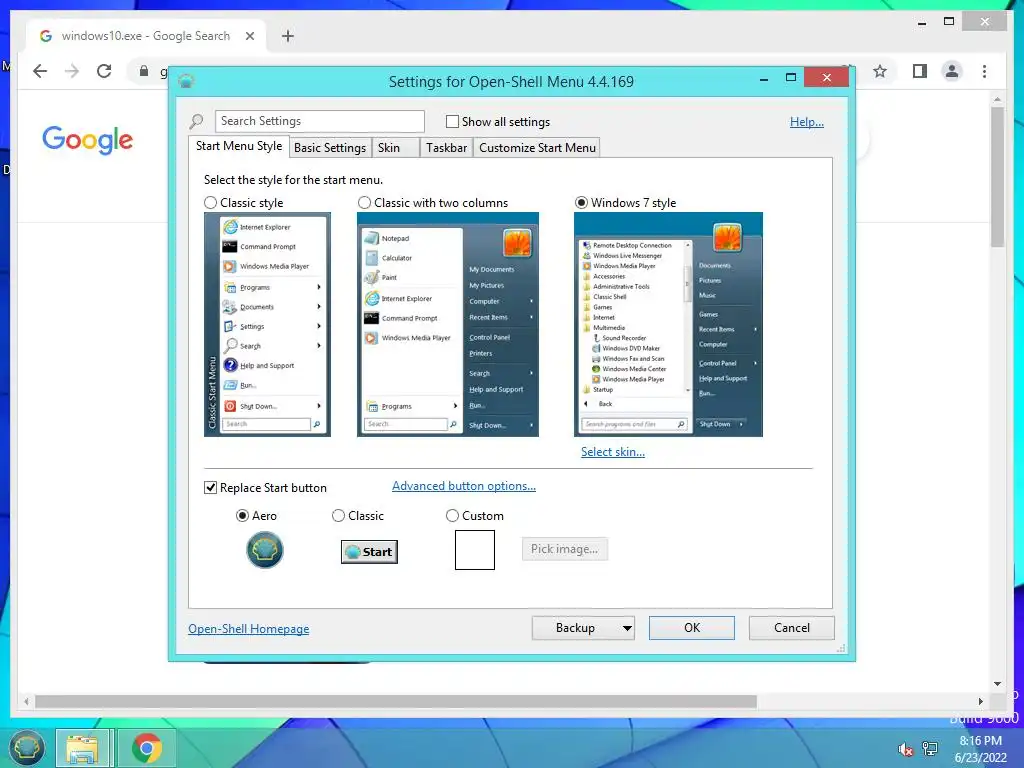Open the Taskbar tab

tap(446, 148)
